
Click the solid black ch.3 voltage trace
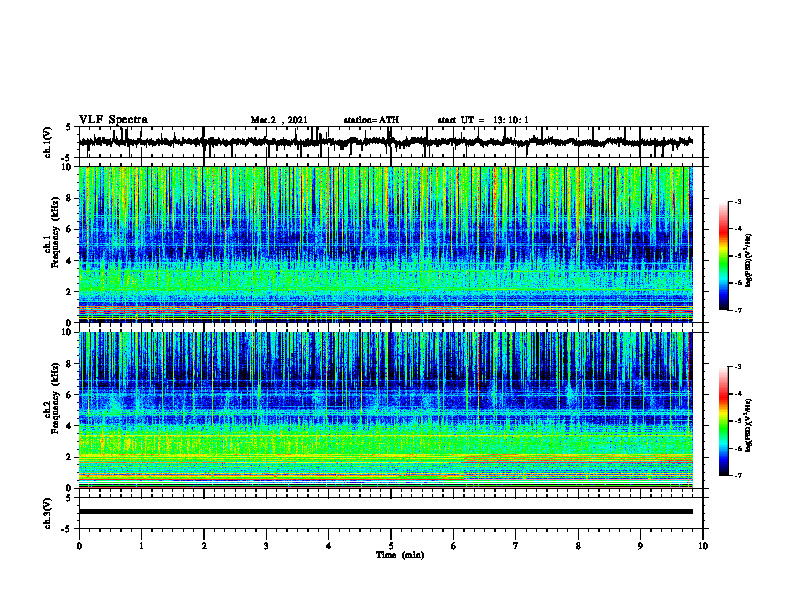(x=385, y=512)
